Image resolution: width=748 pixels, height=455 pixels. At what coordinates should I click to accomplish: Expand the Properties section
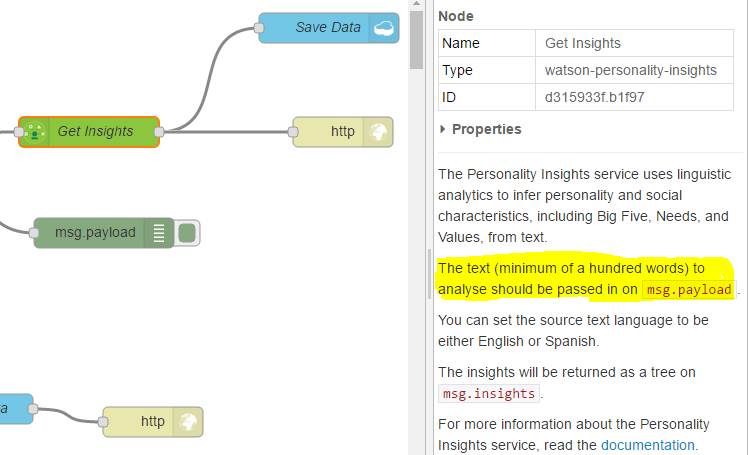pyautogui.click(x=481, y=129)
